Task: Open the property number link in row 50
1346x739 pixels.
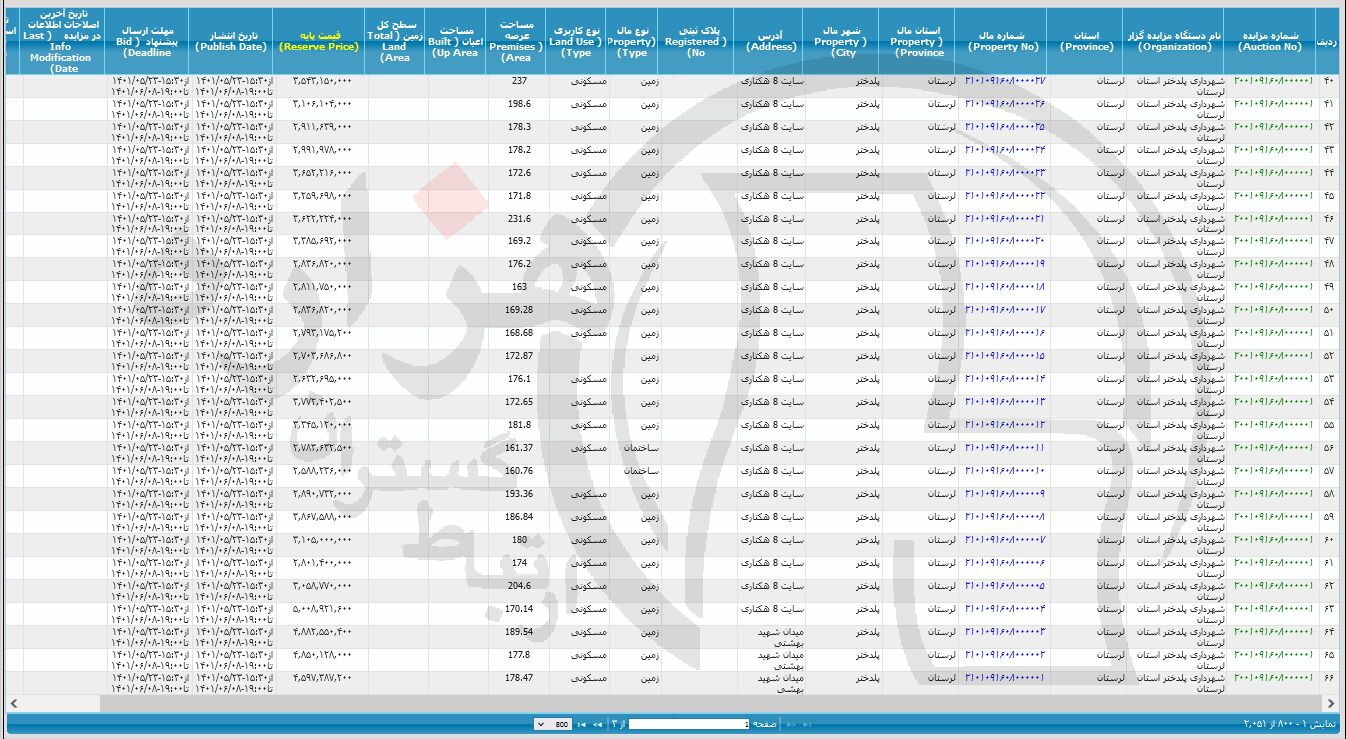Action: pos(1005,310)
